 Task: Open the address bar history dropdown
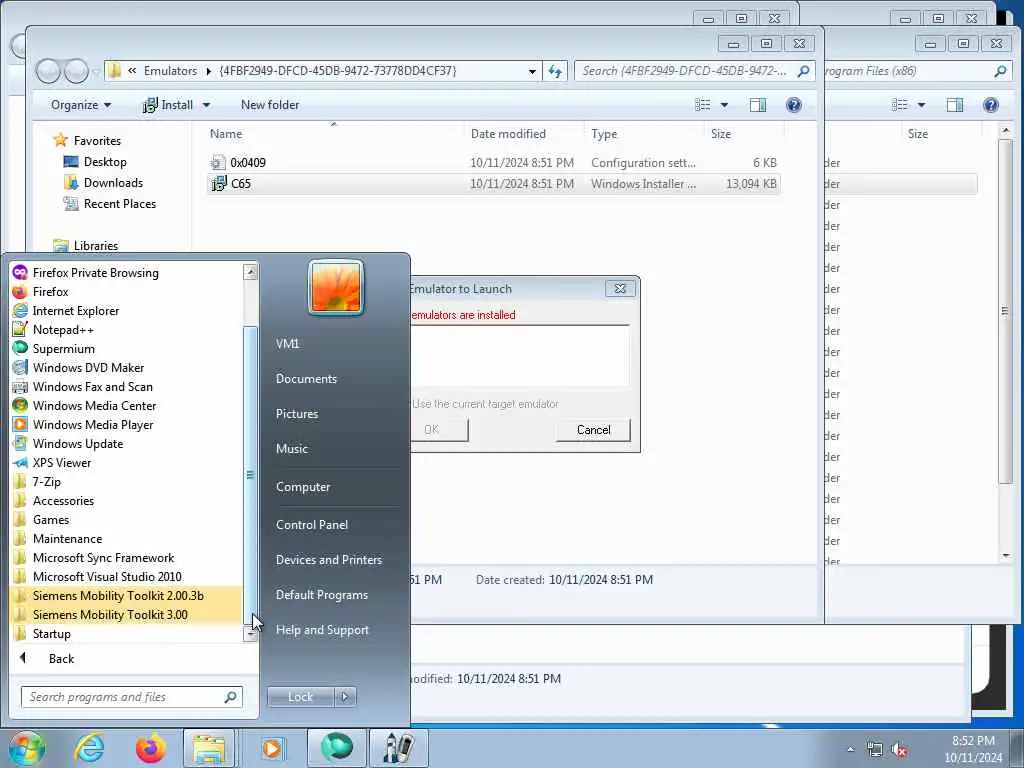pyautogui.click(x=532, y=71)
